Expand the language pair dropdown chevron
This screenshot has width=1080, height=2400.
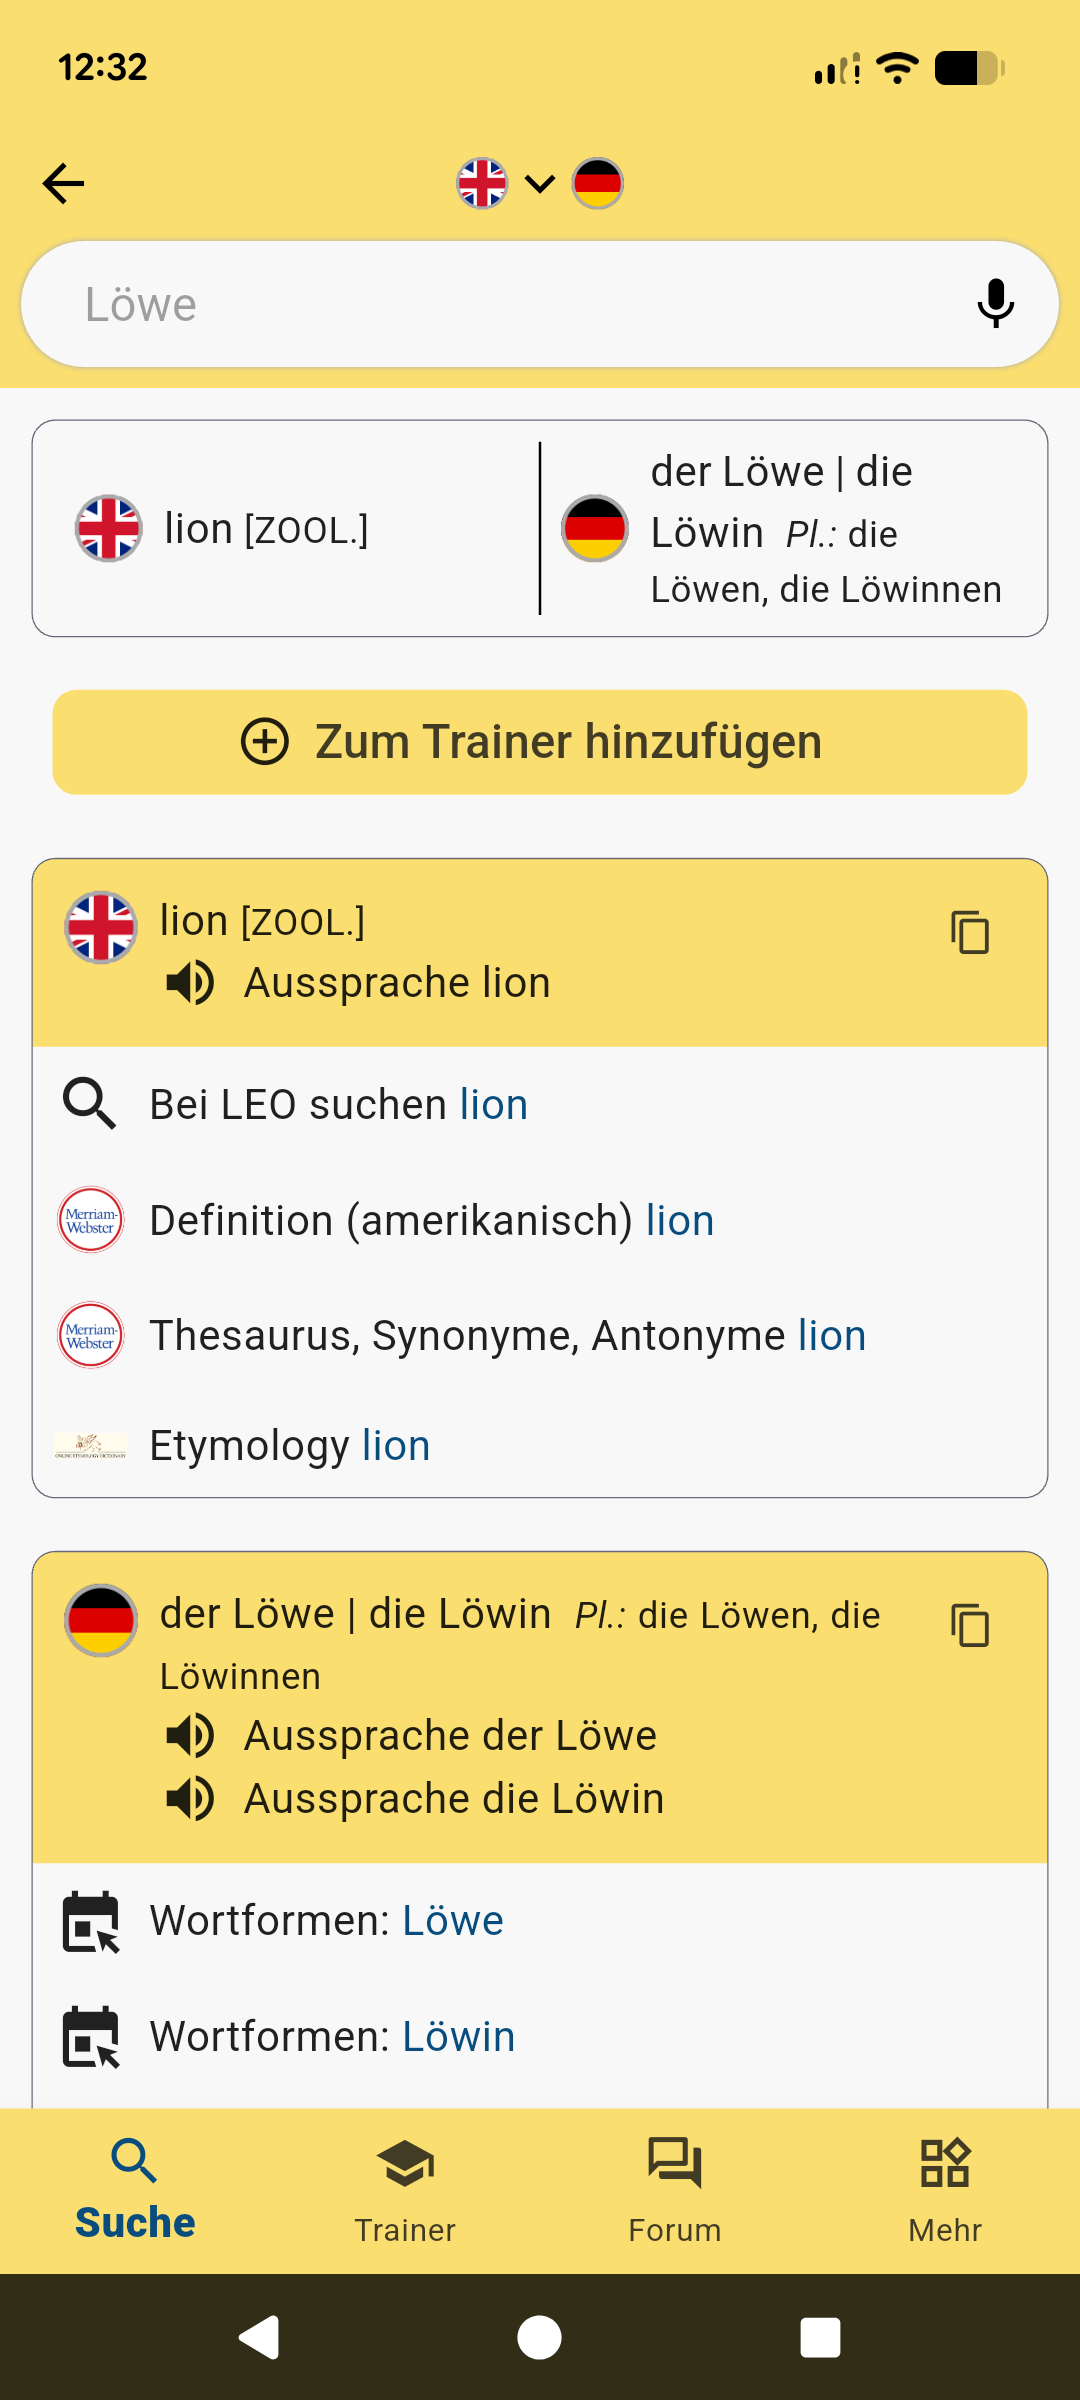coord(540,184)
